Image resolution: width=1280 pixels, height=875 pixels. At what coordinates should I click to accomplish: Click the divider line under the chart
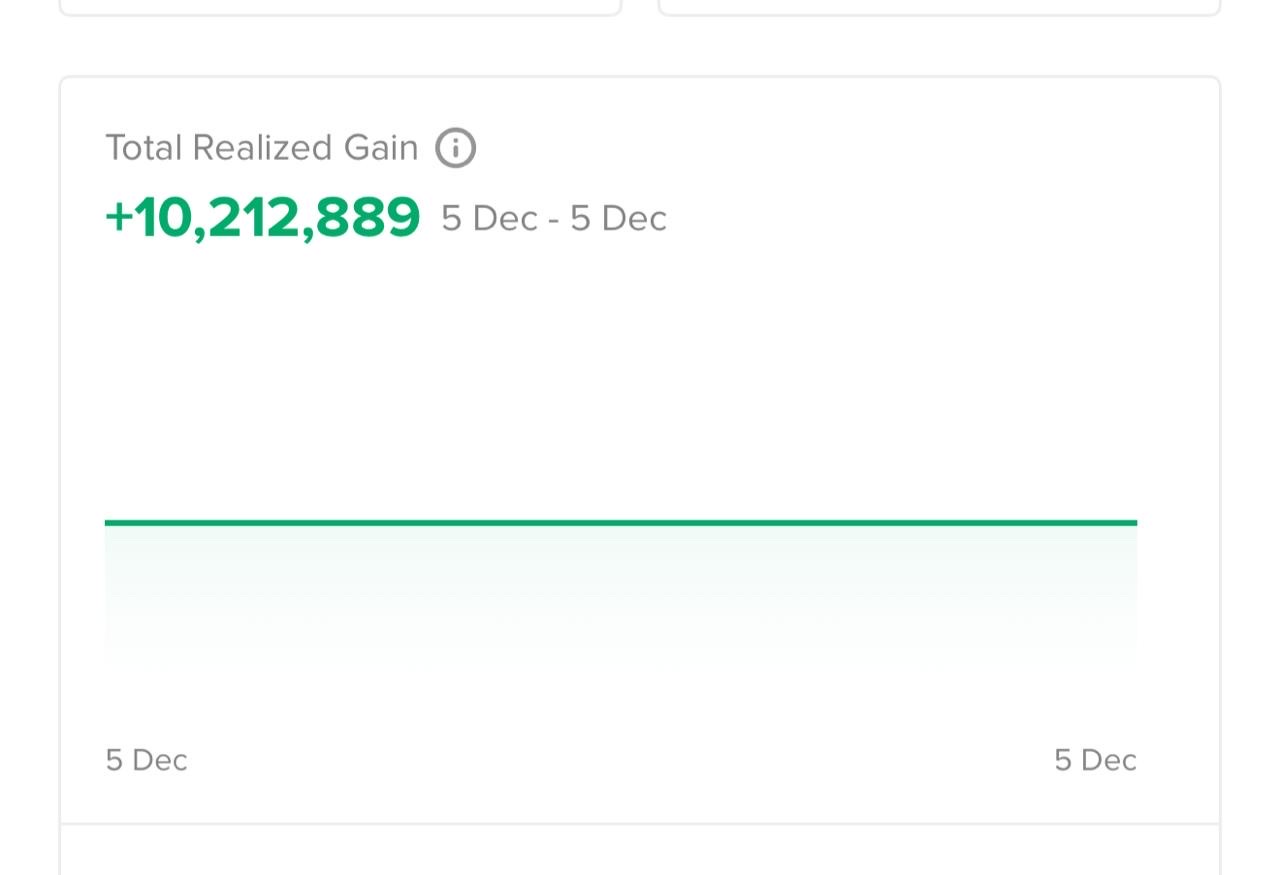click(x=640, y=824)
